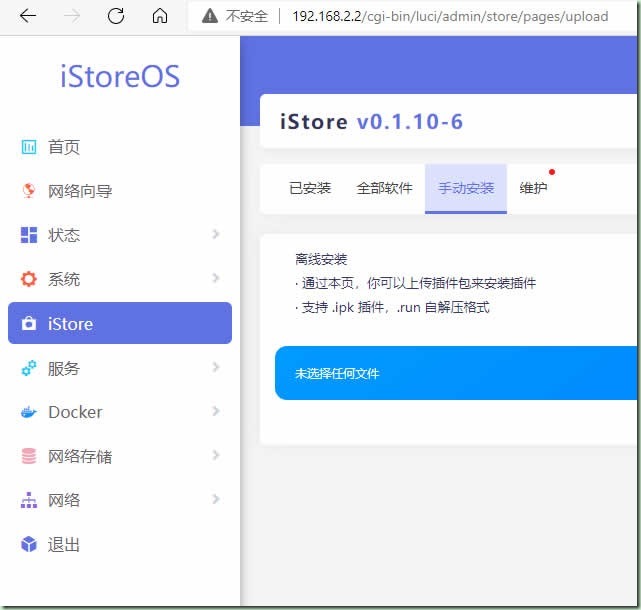Expand the 系统 menu chevron
The height and width of the screenshot is (610, 641).
(x=216, y=278)
